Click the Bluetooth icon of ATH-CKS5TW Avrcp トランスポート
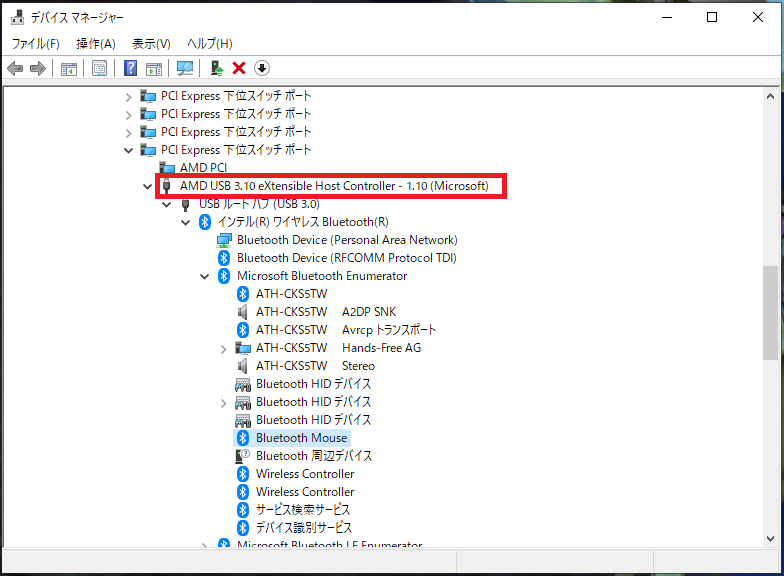 242,330
